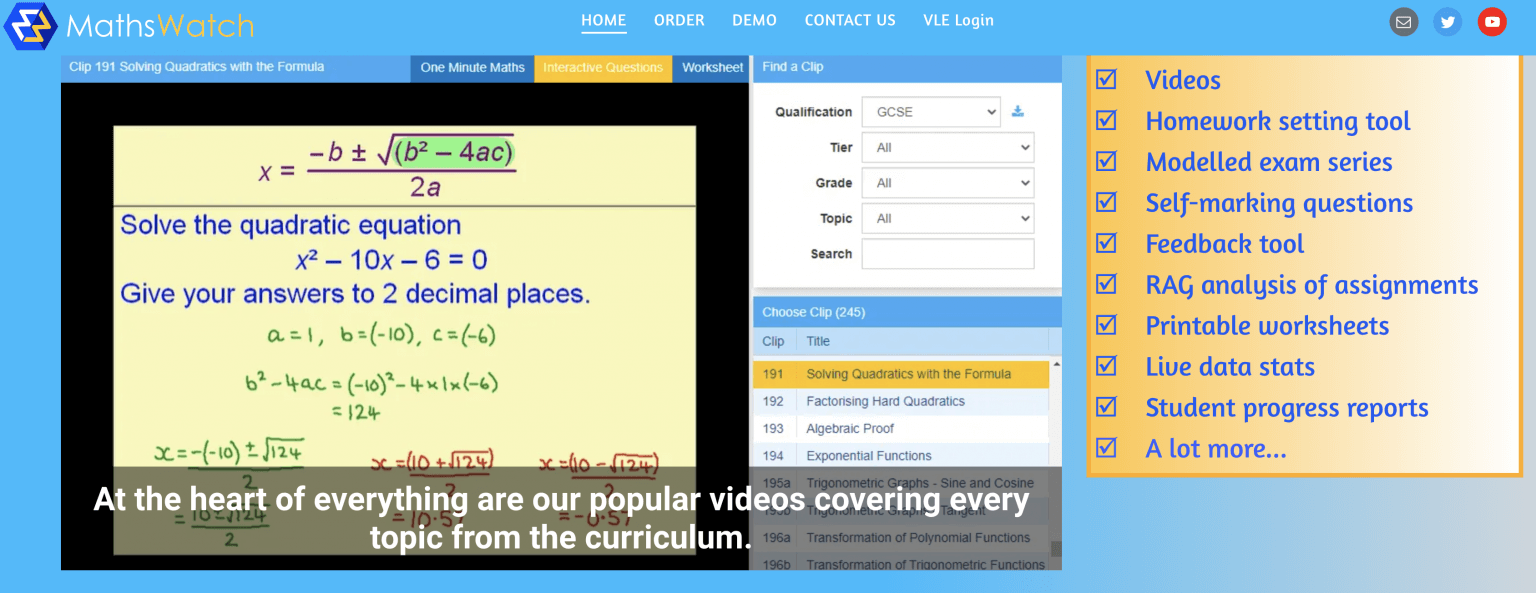The image size is (1536, 593).
Task: Click the A lot more... text
Action: coord(1216,449)
